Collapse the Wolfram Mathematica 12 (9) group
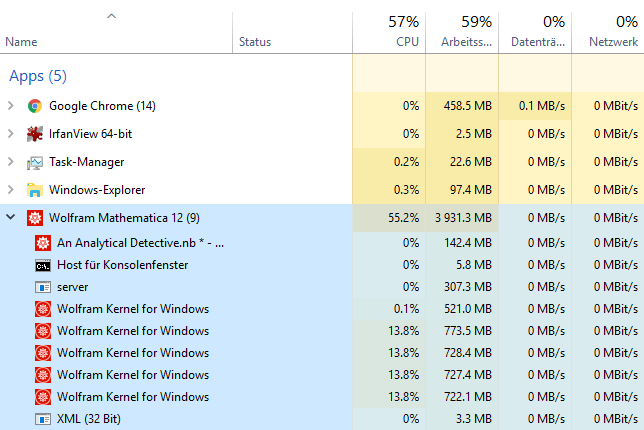 (x=11, y=217)
